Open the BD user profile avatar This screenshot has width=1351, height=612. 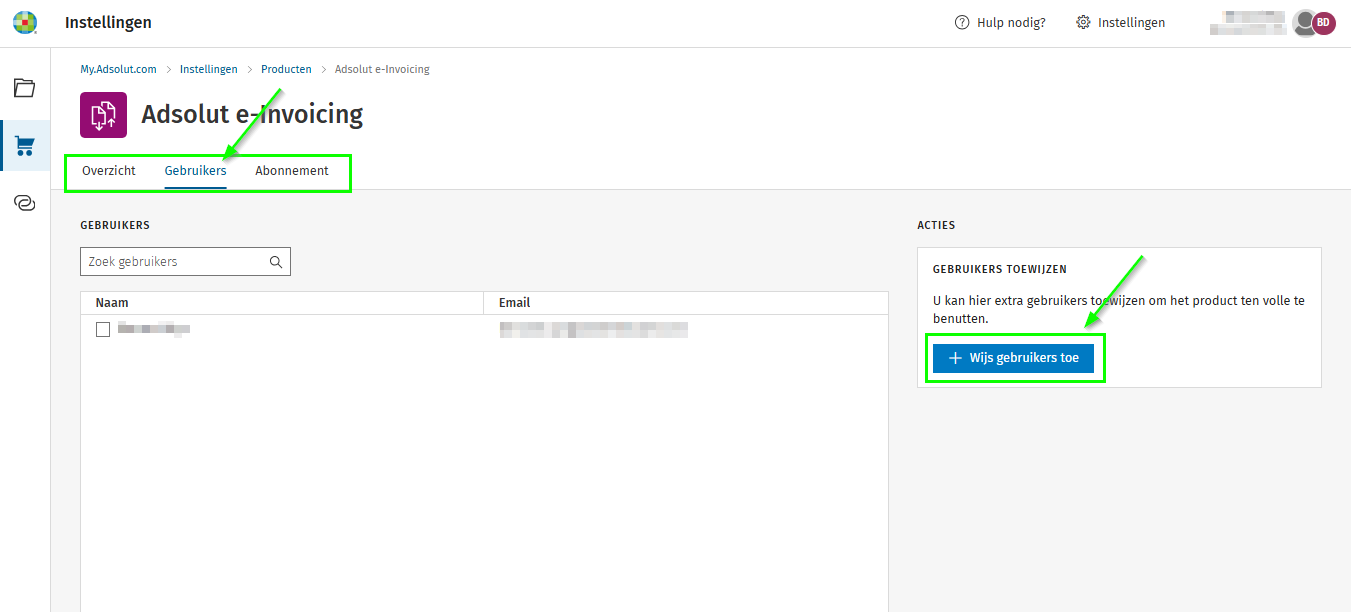(1323, 23)
